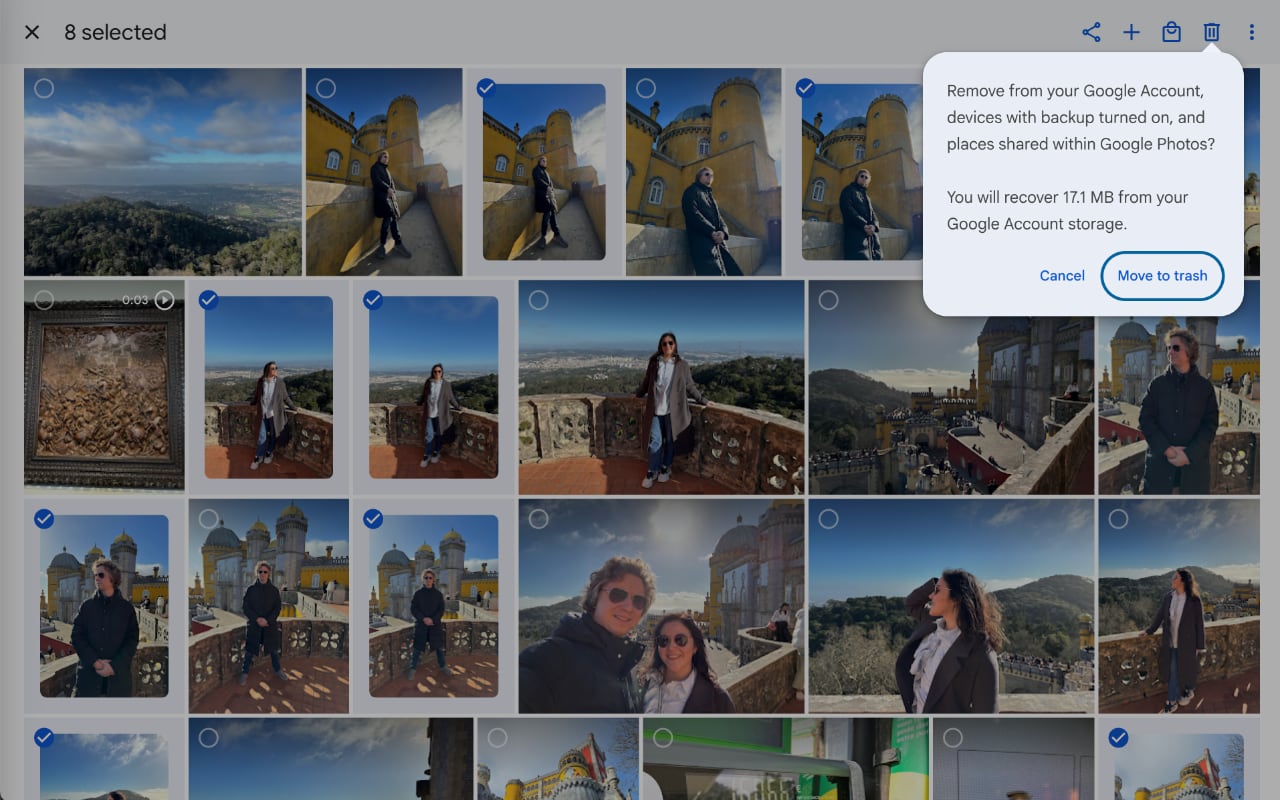Screen dimensions: 1280x800
Task: Open print store with the shopping bag icon
Action: pyautogui.click(x=1171, y=32)
